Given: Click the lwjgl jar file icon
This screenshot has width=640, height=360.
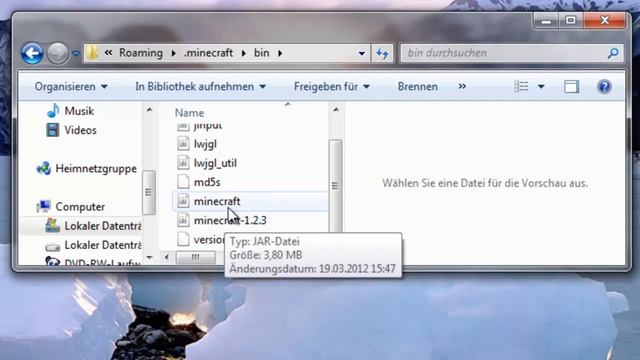Looking at the screenshot, I should [x=183, y=144].
